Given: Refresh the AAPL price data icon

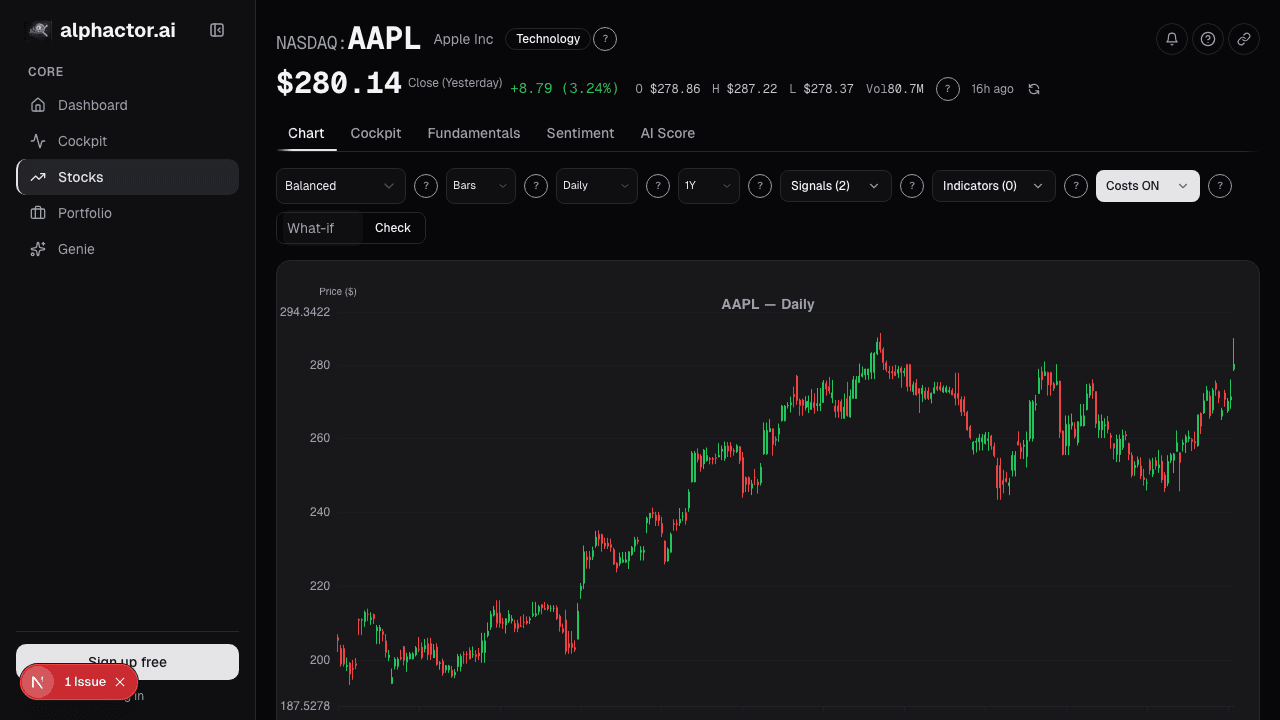Looking at the screenshot, I should [1034, 89].
